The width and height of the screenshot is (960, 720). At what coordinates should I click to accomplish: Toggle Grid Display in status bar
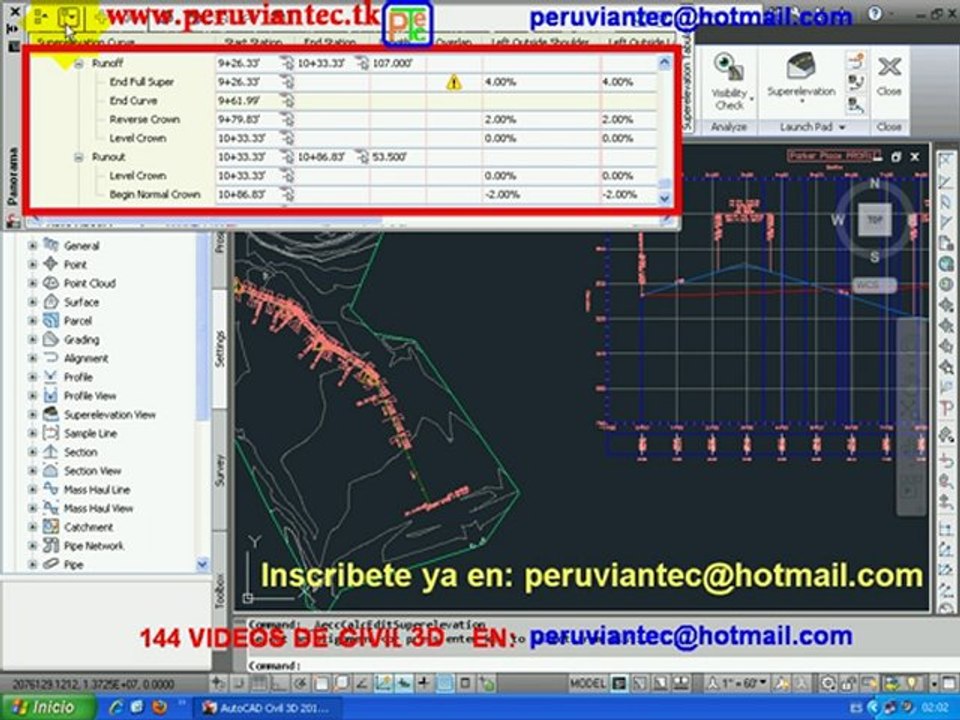click(258, 683)
